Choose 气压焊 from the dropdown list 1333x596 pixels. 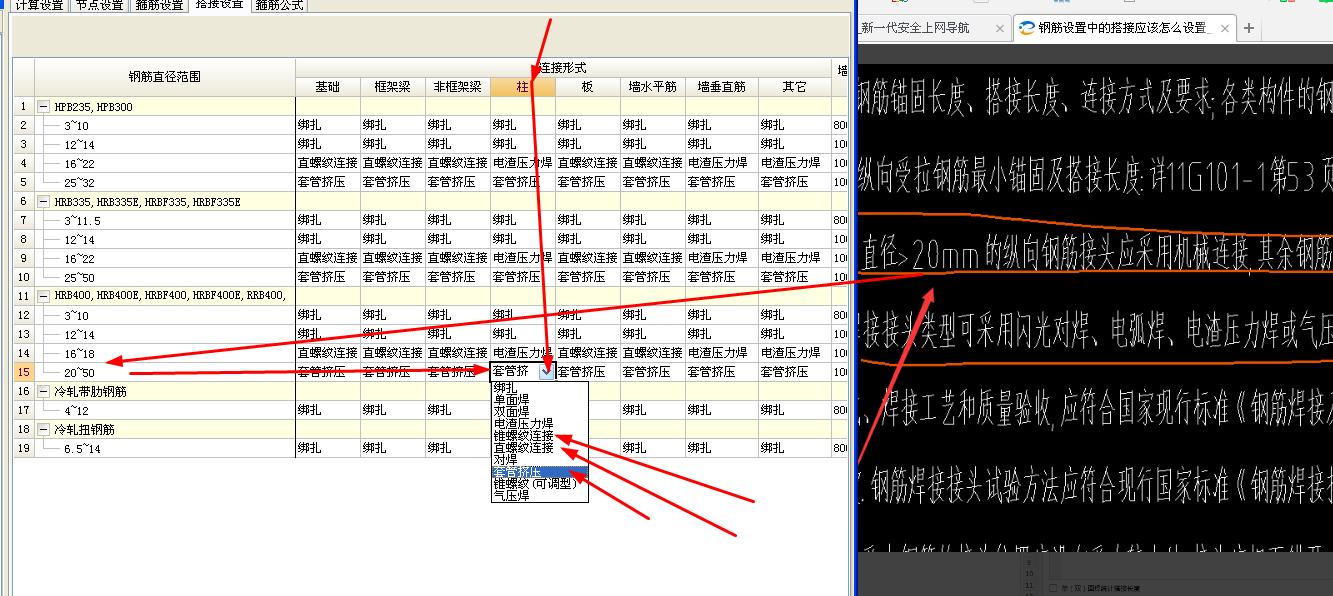pos(540,495)
